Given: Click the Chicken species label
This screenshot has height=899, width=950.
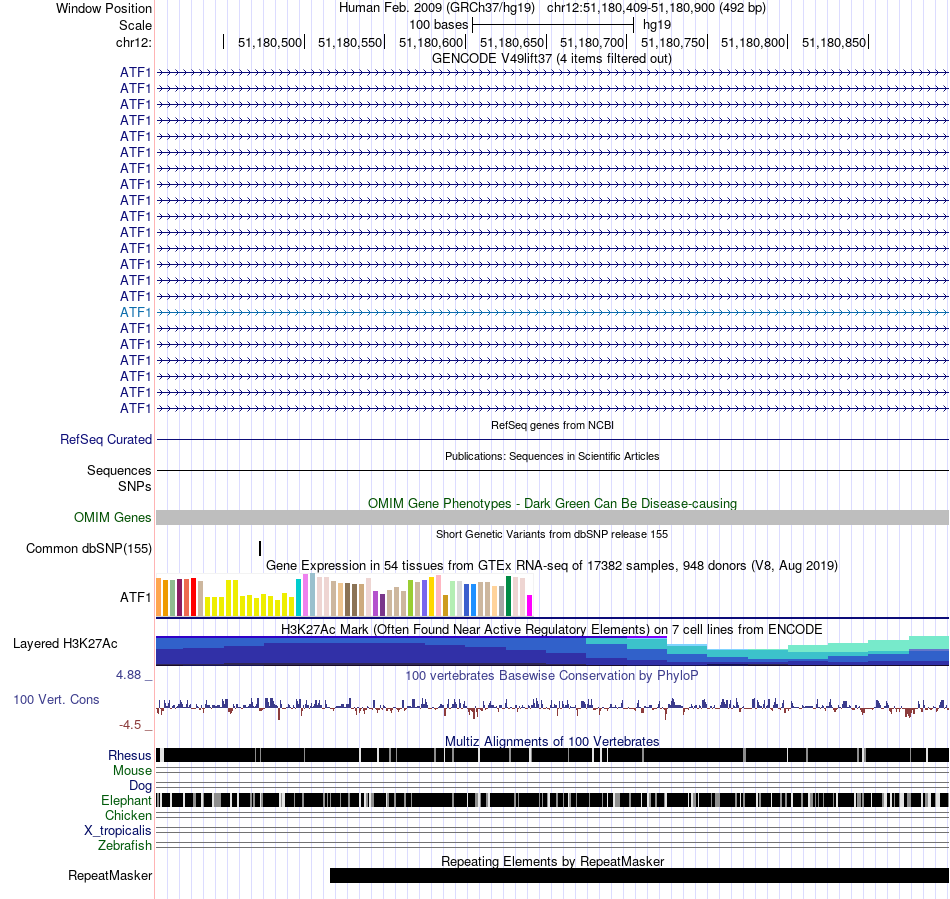Looking at the screenshot, I should pyautogui.click(x=128, y=815).
